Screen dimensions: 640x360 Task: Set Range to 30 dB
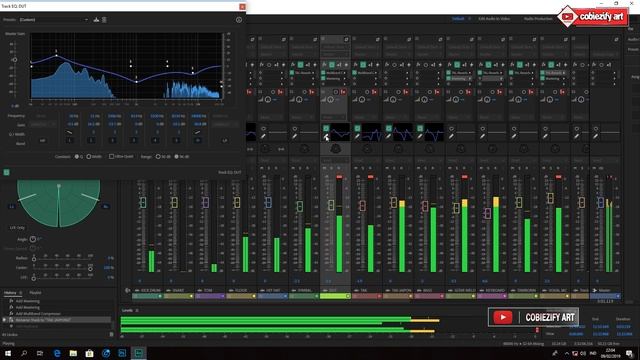pos(158,157)
